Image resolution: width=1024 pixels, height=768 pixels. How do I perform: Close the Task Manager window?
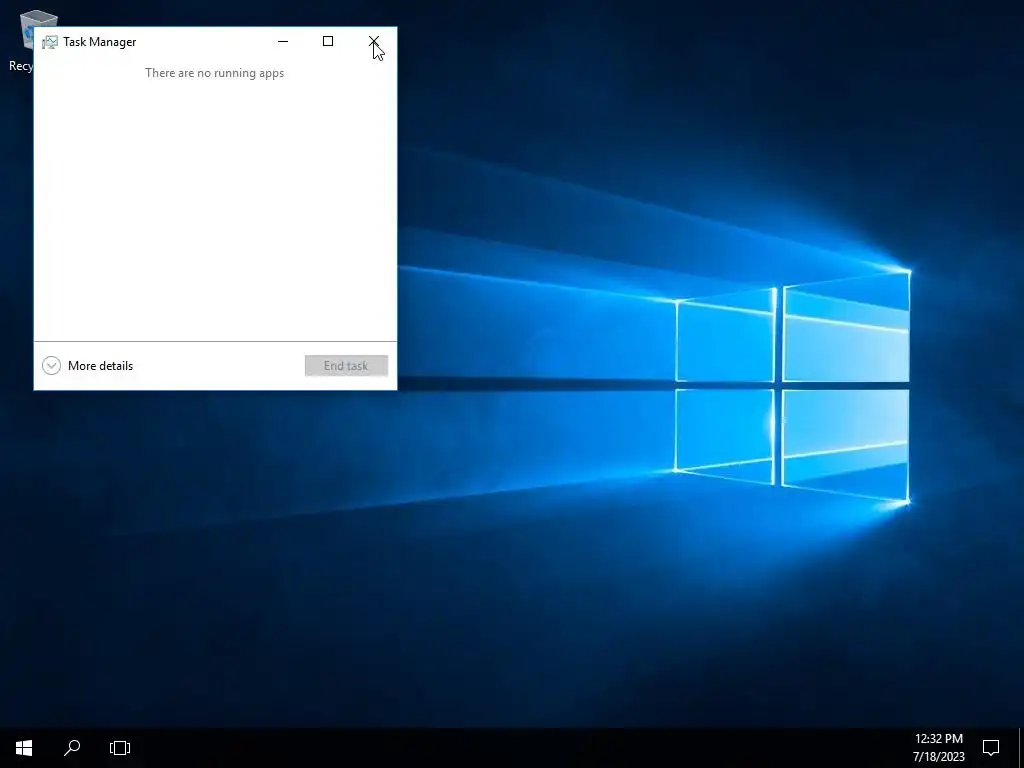coord(374,41)
